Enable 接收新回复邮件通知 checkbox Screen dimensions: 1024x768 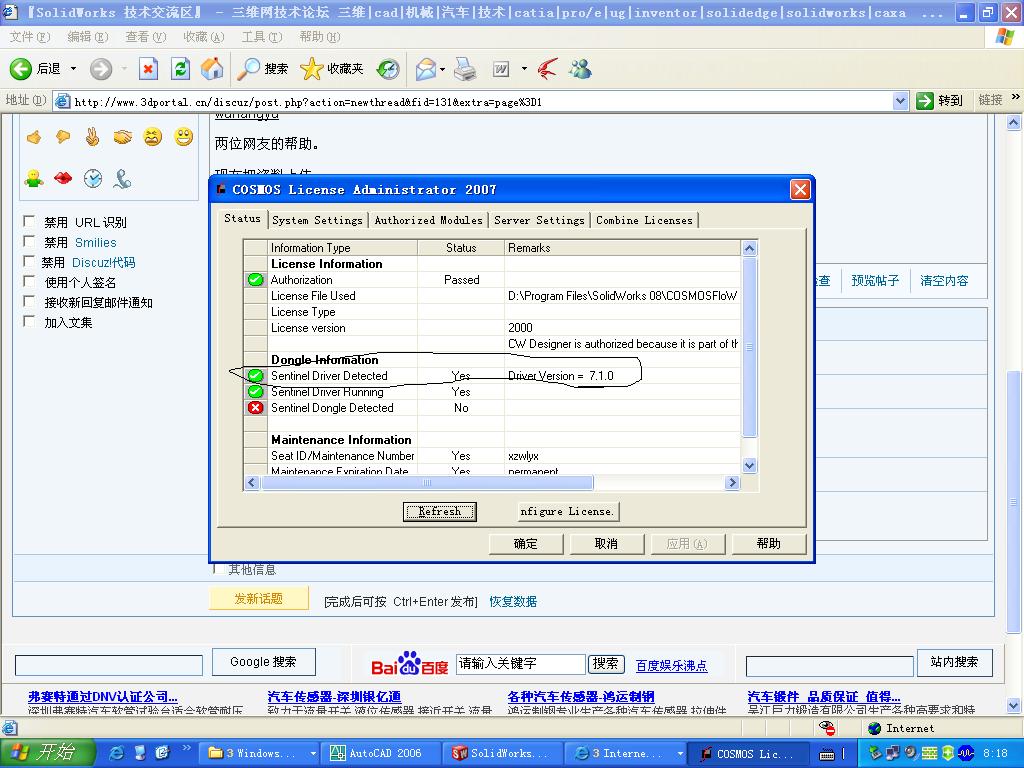[29, 302]
